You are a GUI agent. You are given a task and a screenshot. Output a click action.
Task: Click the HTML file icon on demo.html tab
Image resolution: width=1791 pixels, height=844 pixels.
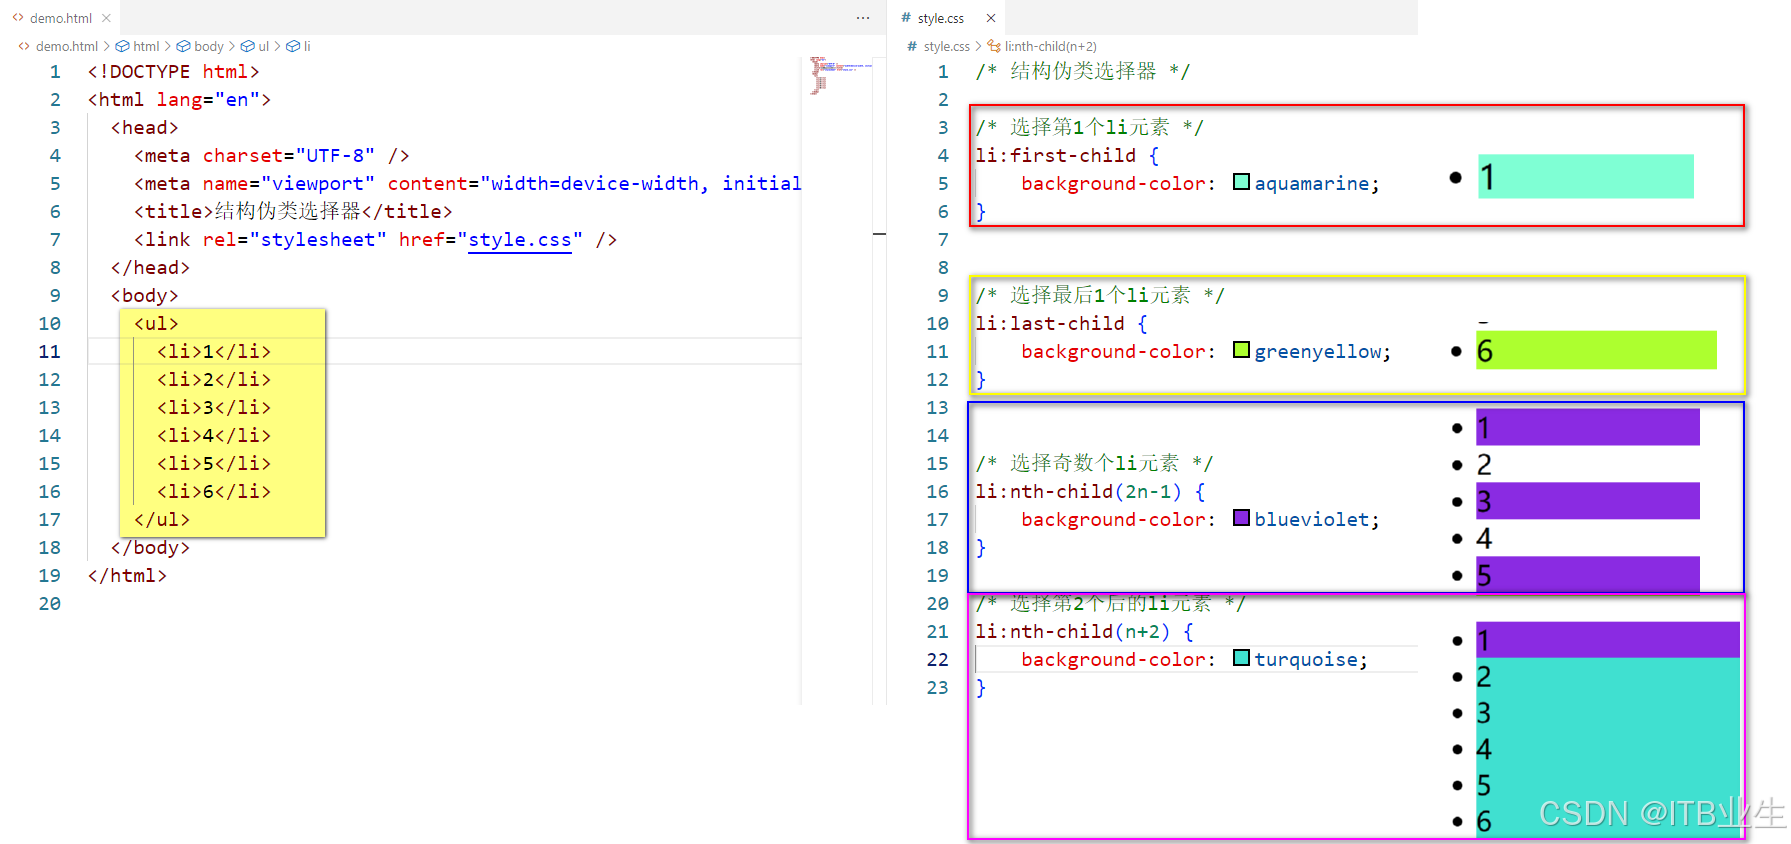[18, 18]
